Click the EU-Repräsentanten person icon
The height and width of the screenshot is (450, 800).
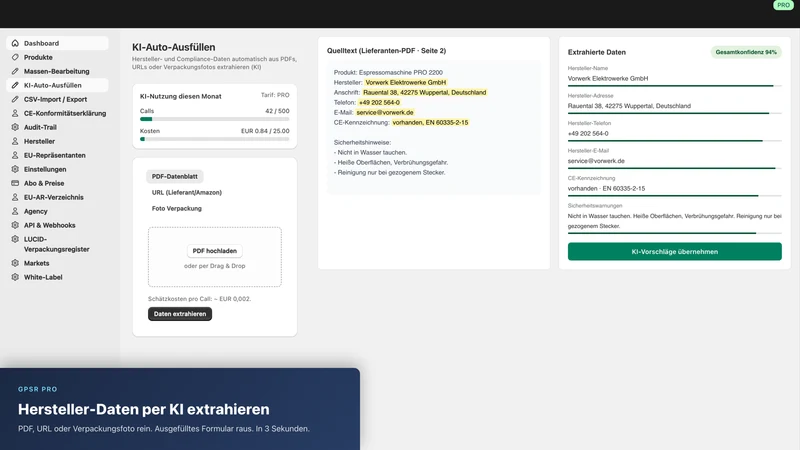click(x=15, y=155)
